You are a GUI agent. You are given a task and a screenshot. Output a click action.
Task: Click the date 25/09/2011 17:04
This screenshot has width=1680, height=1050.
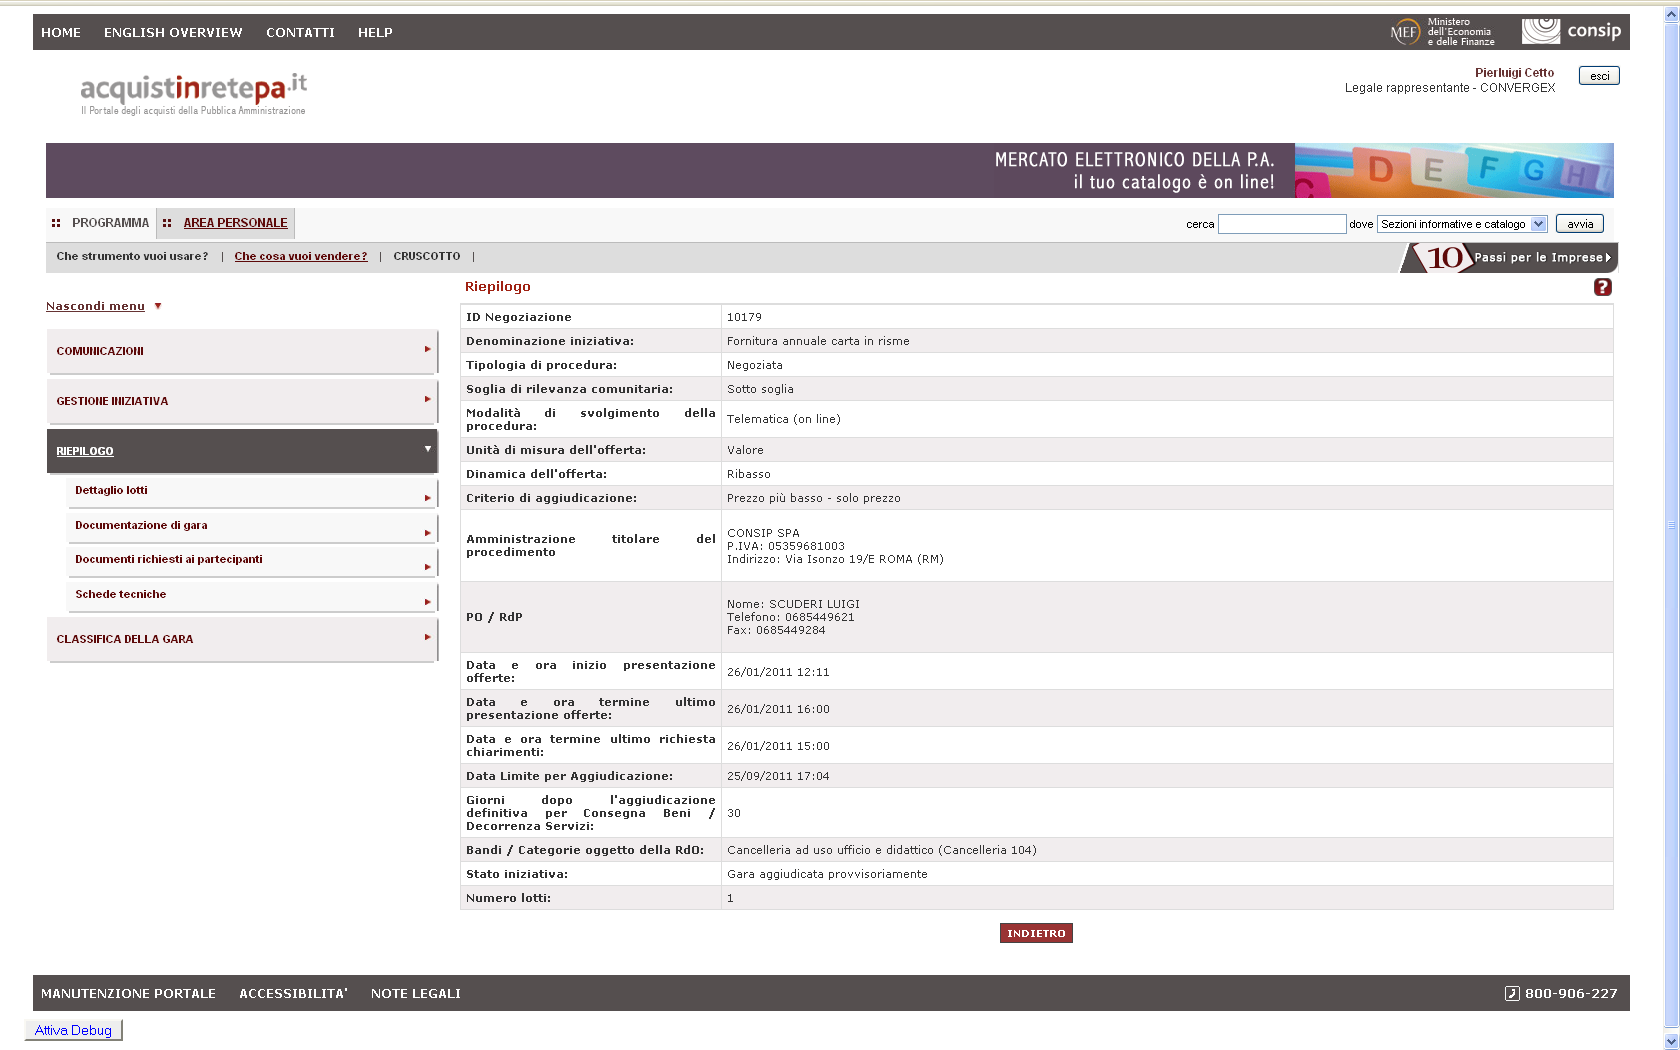coord(778,776)
